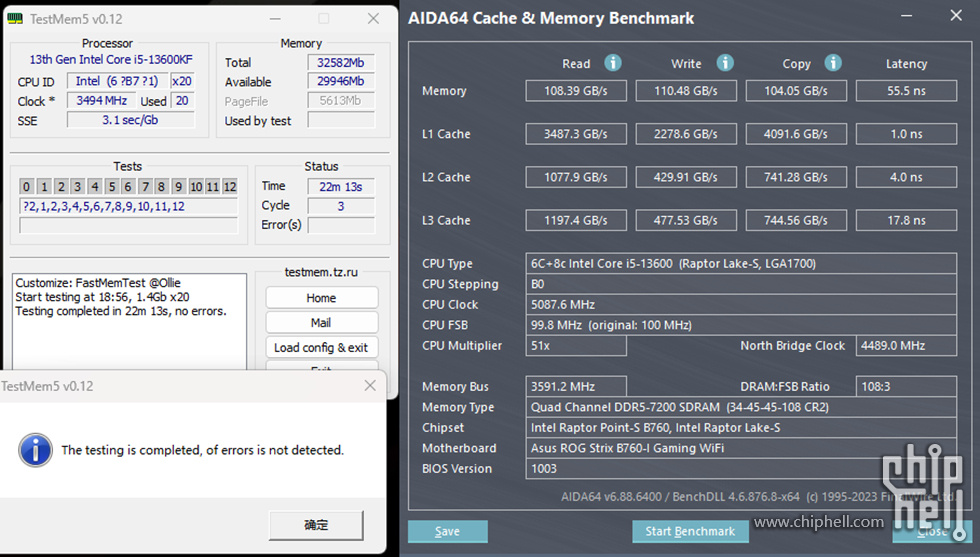Viewport: 980px width, 557px height.
Task: Click the CPU Multiplier value 51x
Action: (x=576, y=346)
